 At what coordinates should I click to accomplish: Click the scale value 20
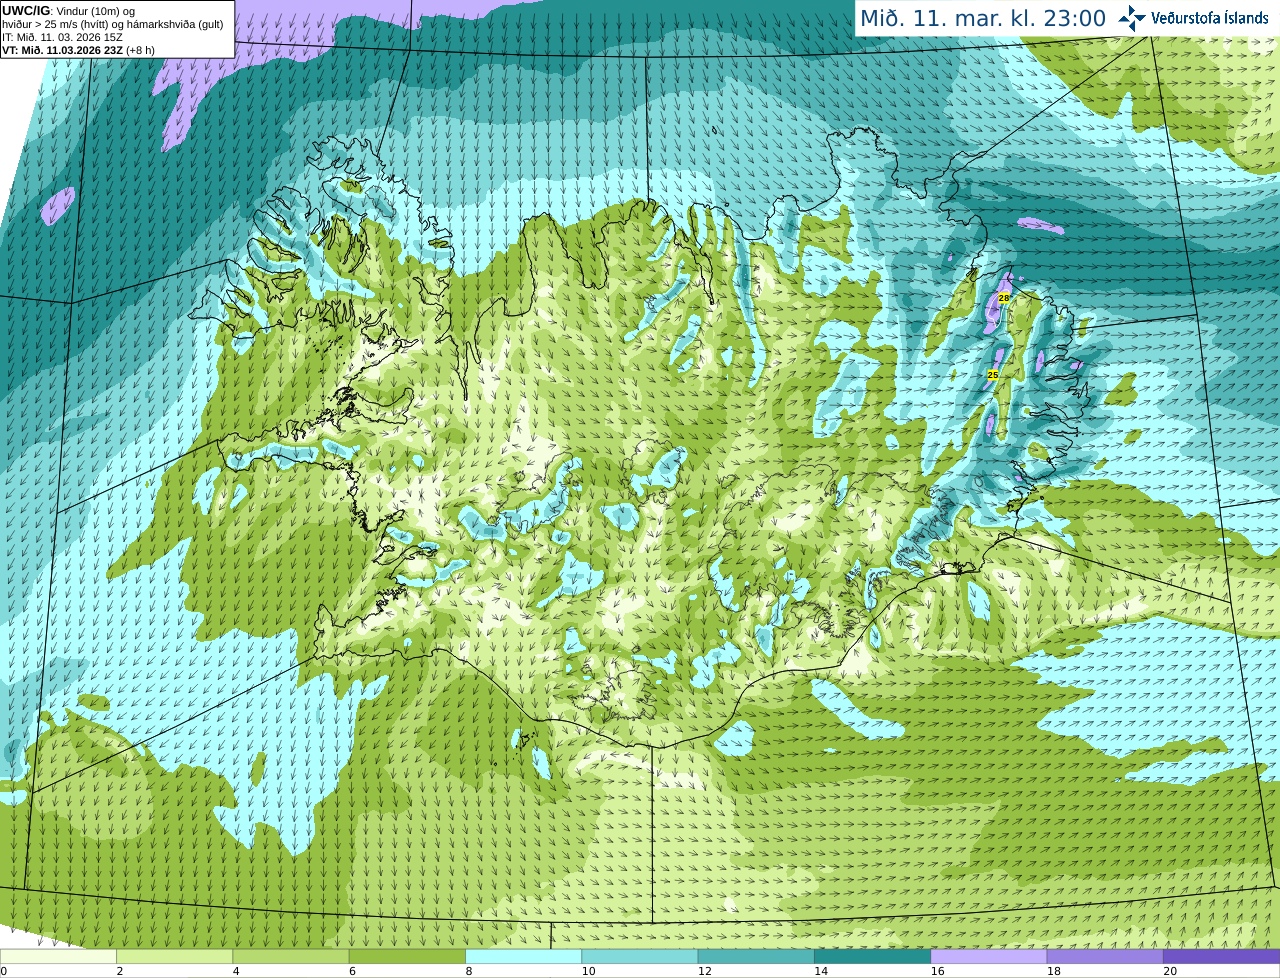point(1170,971)
